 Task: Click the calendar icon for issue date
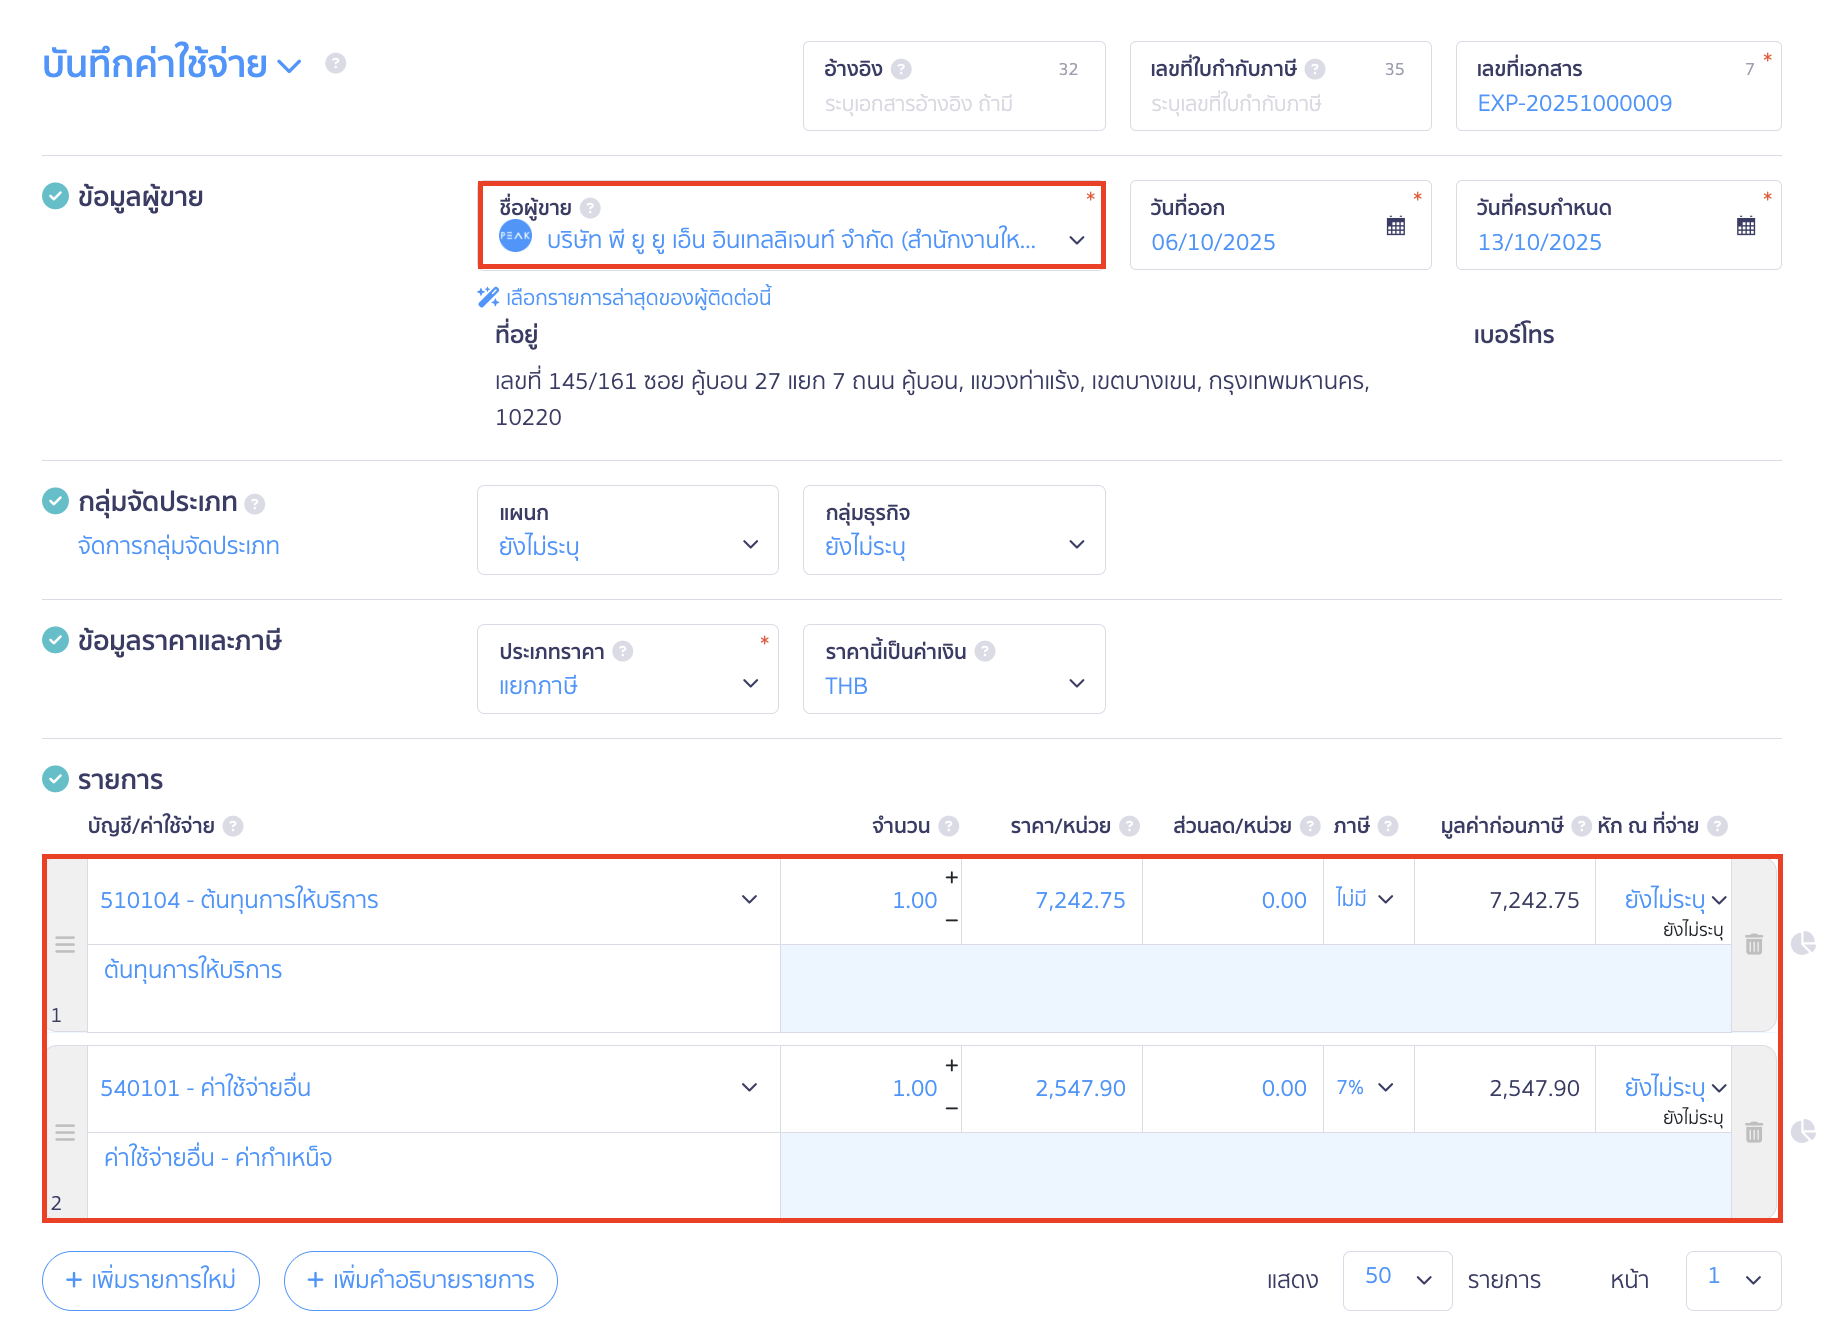(1395, 226)
